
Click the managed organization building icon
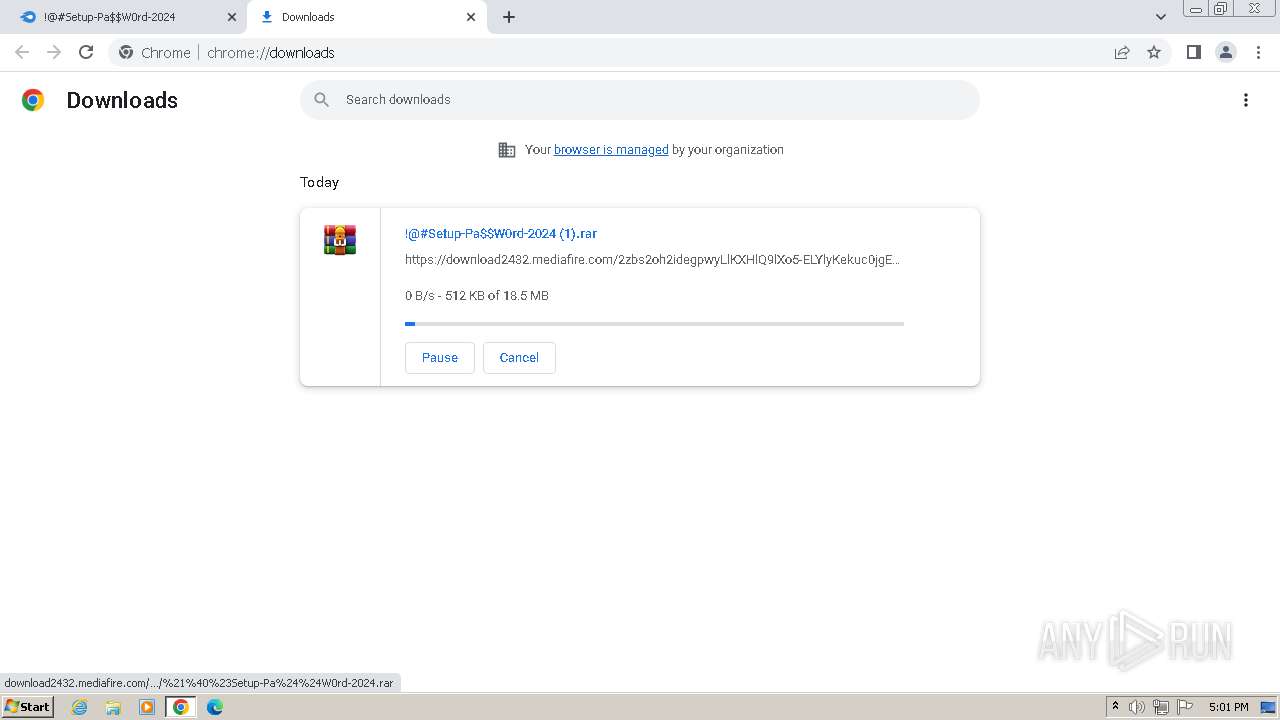coord(507,150)
